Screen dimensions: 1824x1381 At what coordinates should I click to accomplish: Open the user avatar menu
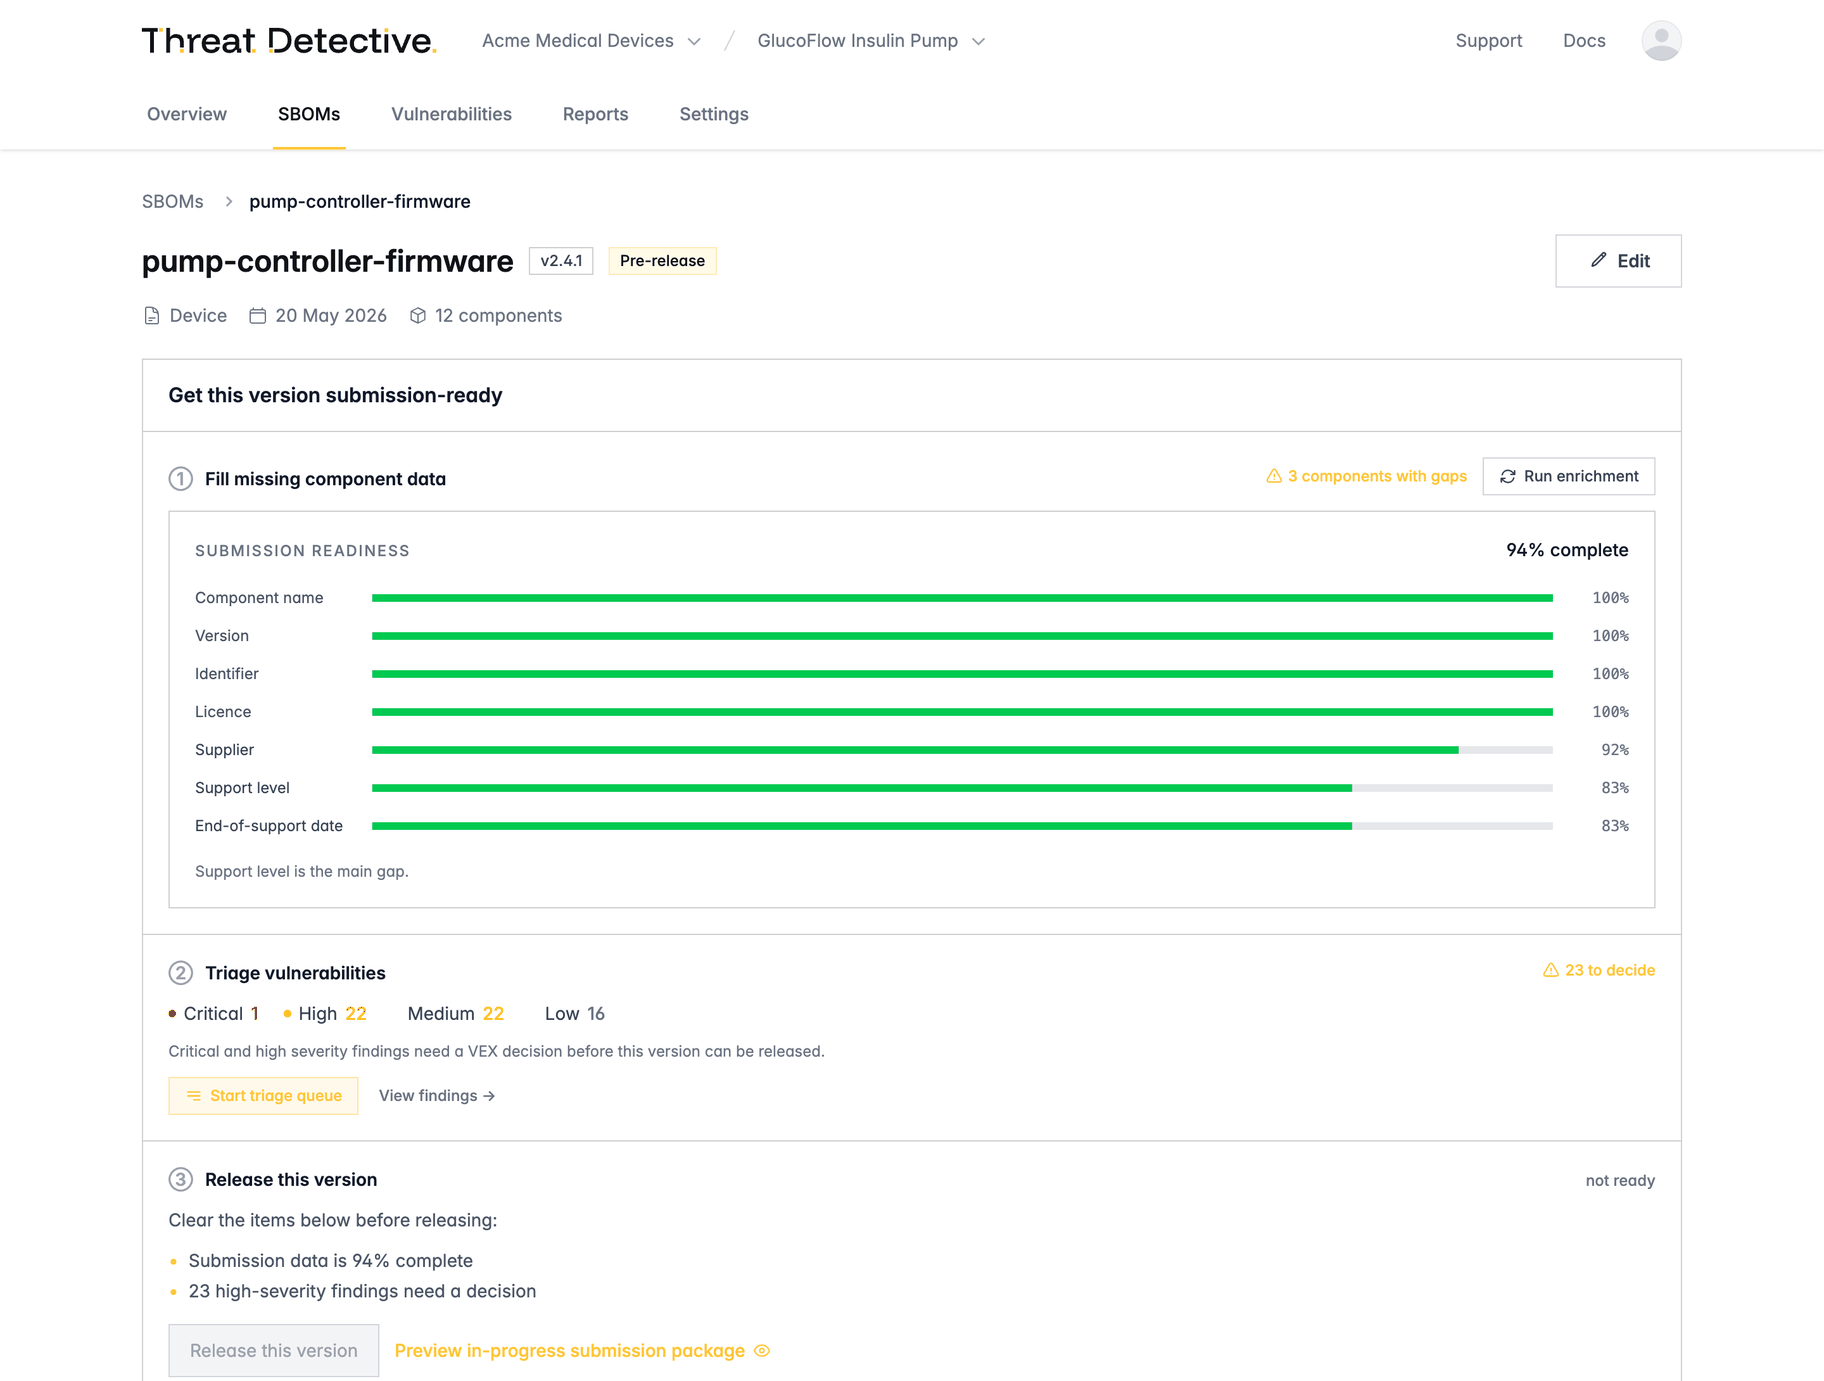[1661, 41]
